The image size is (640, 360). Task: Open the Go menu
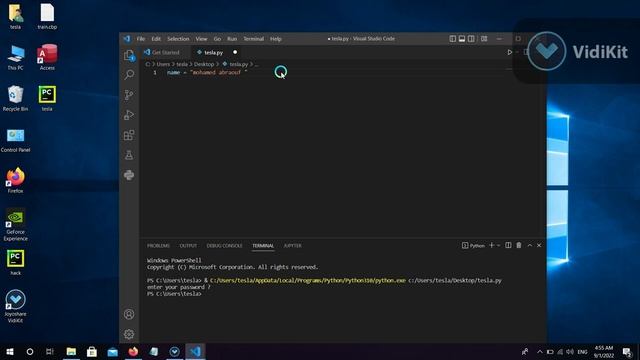pos(217,39)
